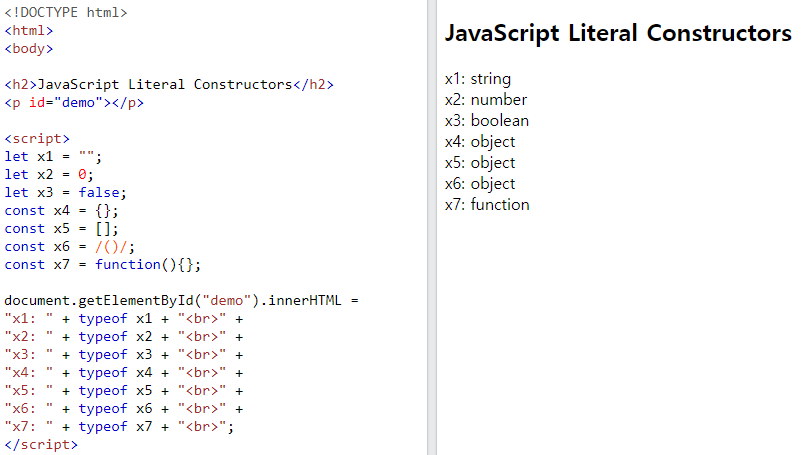Click the opening '<html>' tag

pyautogui.click(x=29, y=30)
